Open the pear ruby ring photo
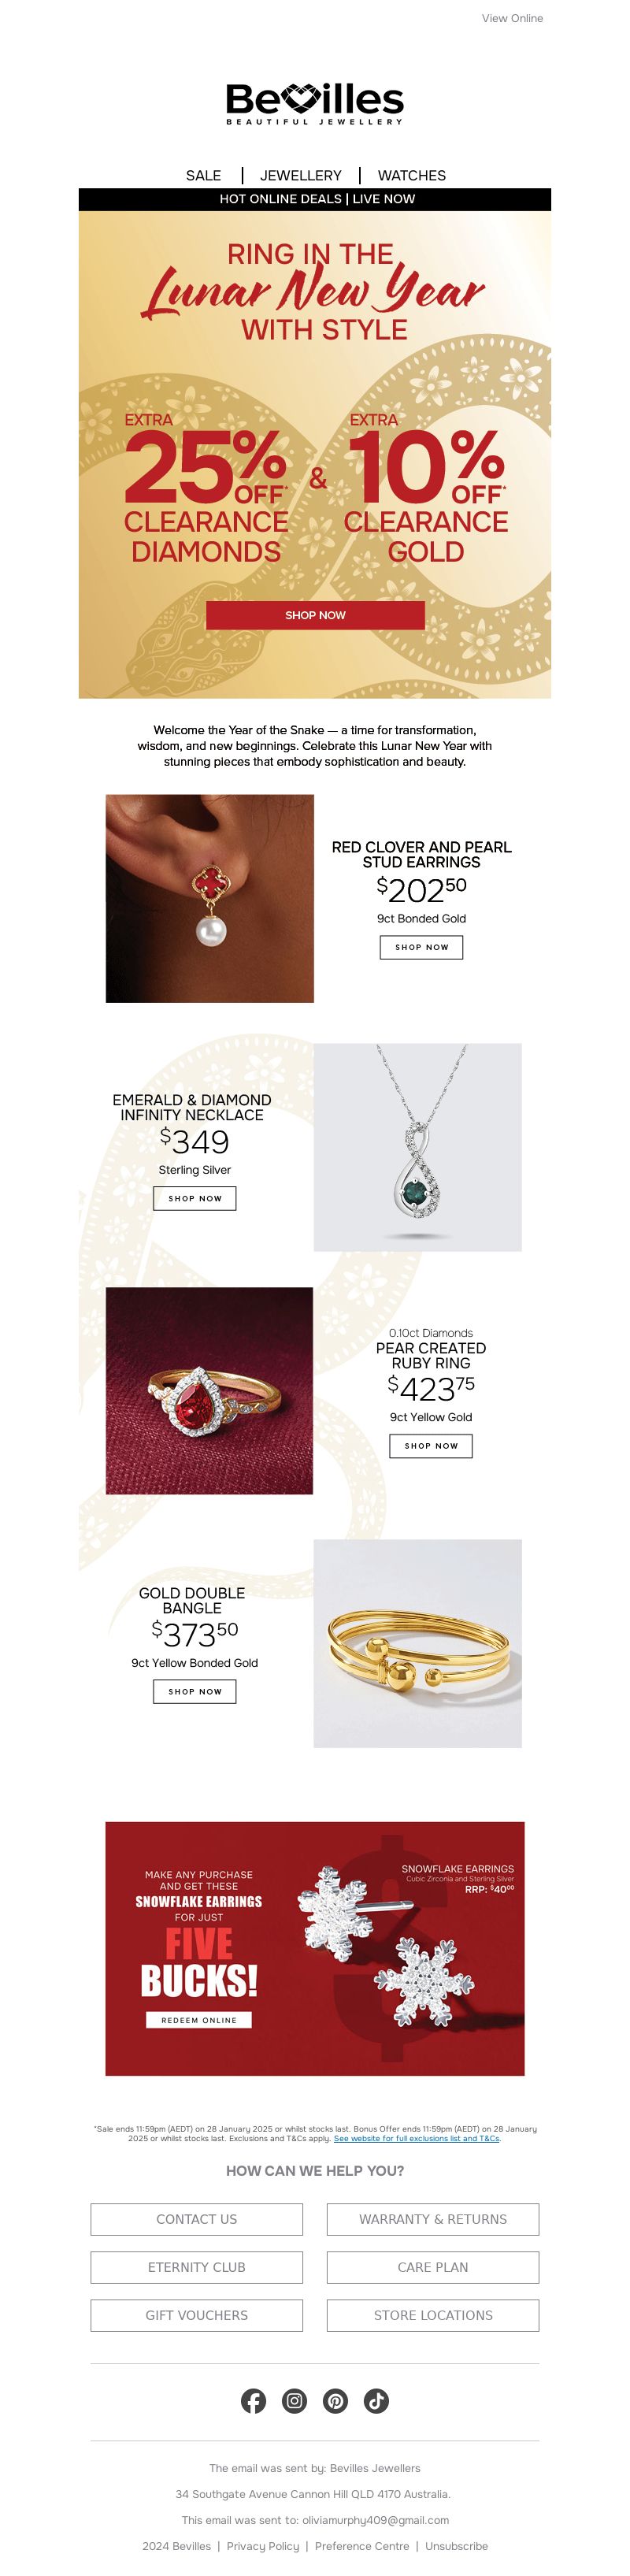630x2576 pixels. click(x=209, y=1391)
